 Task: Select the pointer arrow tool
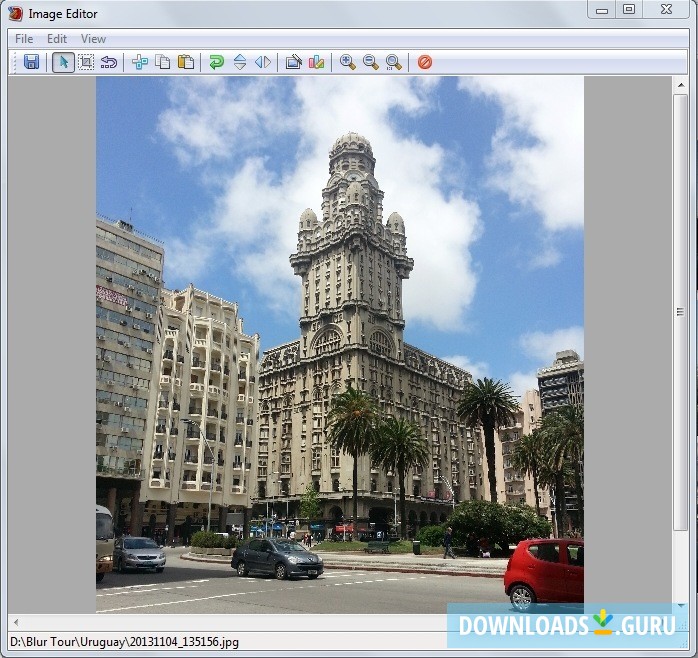pos(63,62)
